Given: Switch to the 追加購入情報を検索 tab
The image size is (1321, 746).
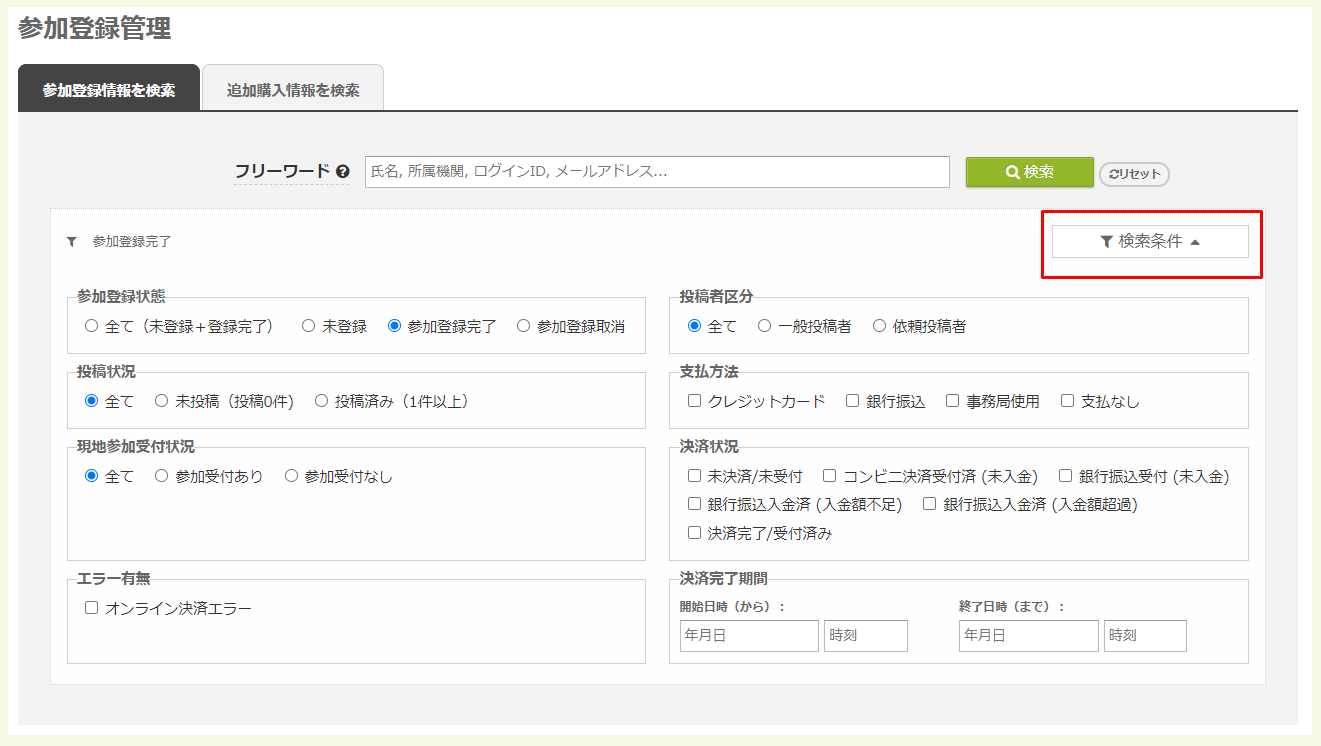Looking at the screenshot, I should click(292, 87).
